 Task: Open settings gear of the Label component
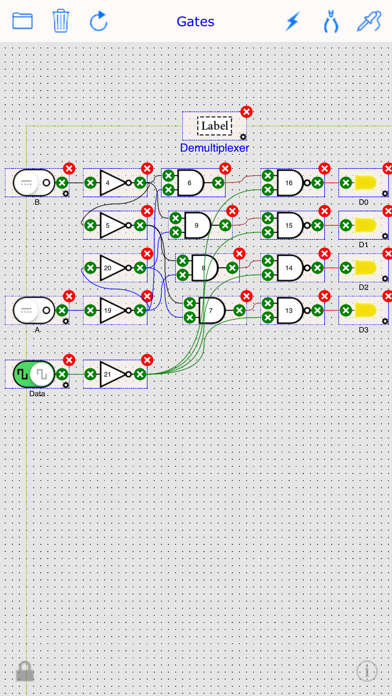pyautogui.click(x=243, y=136)
